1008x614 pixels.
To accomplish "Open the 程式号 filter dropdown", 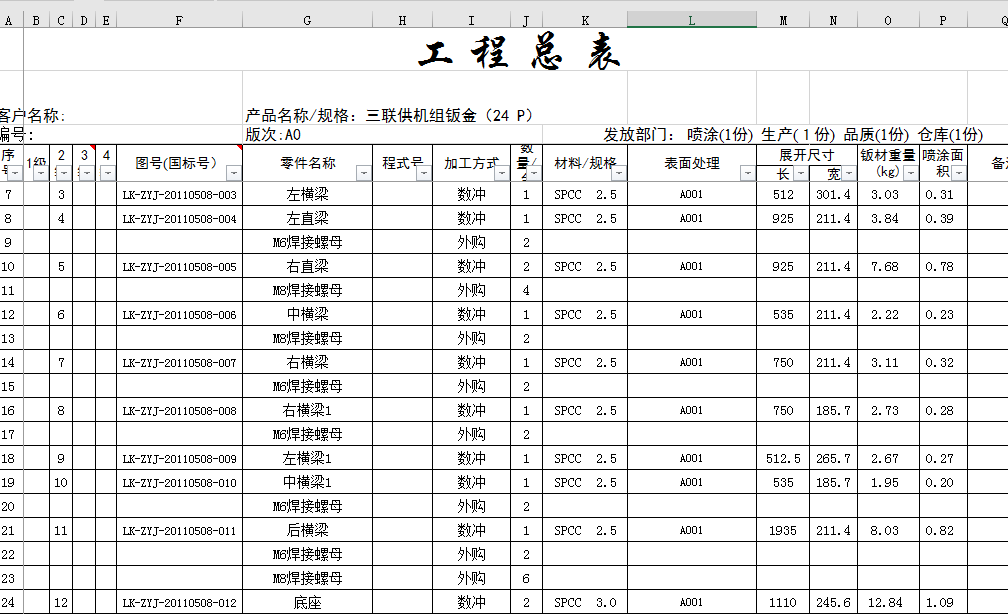I will point(423,173).
